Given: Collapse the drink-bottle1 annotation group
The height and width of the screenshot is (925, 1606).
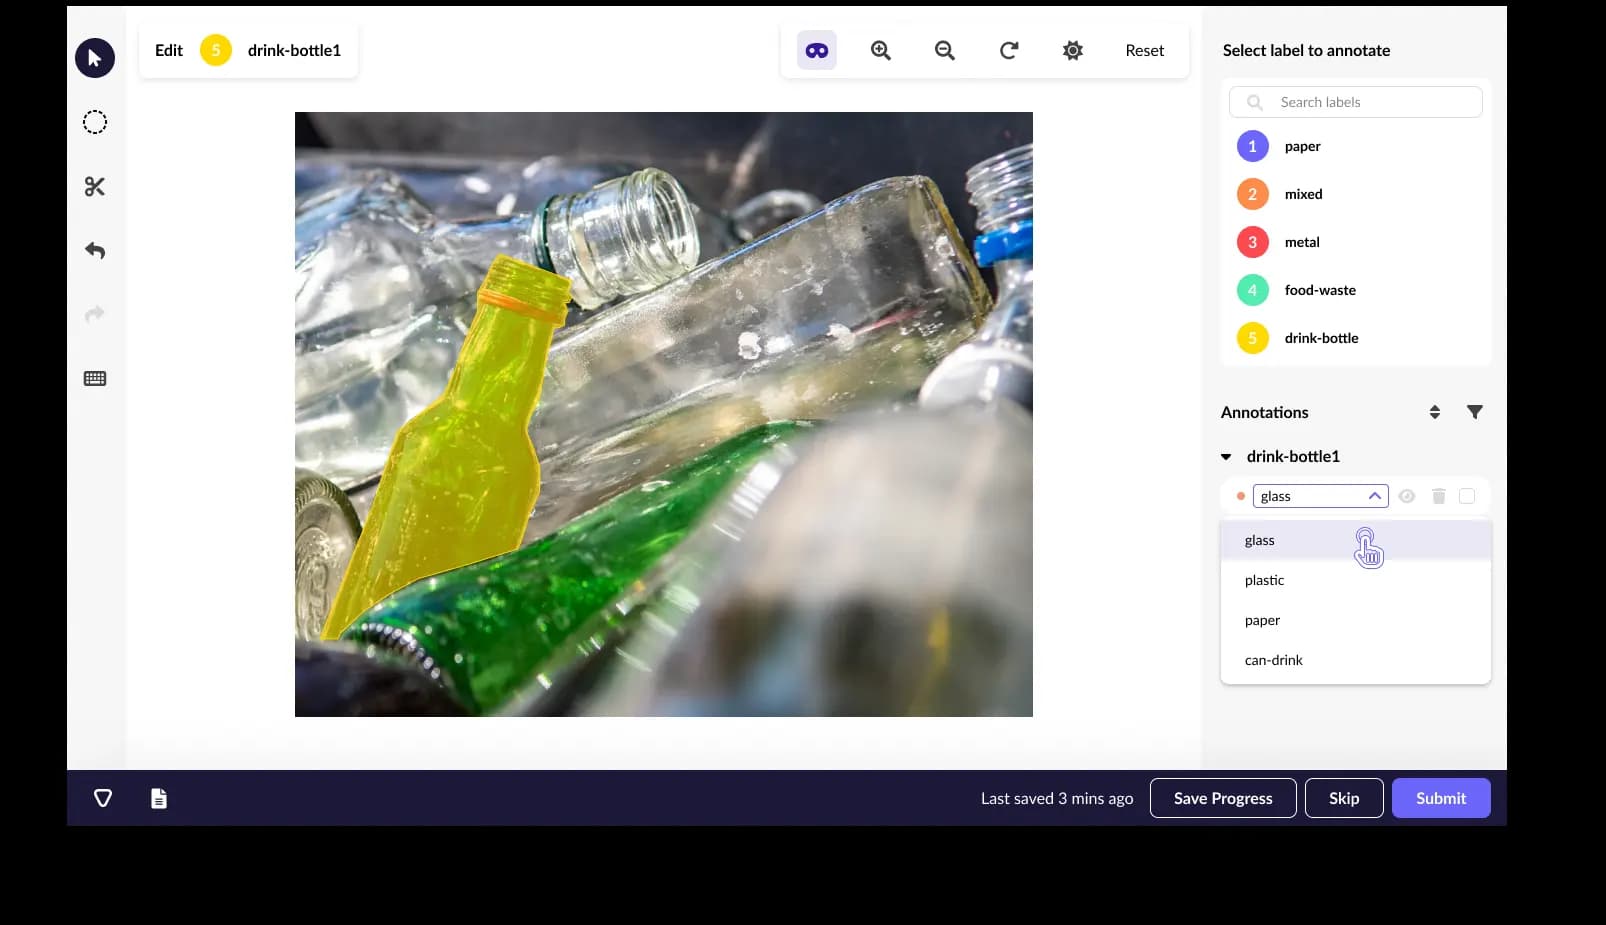Looking at the screenshot, I should pos(1226,456).
